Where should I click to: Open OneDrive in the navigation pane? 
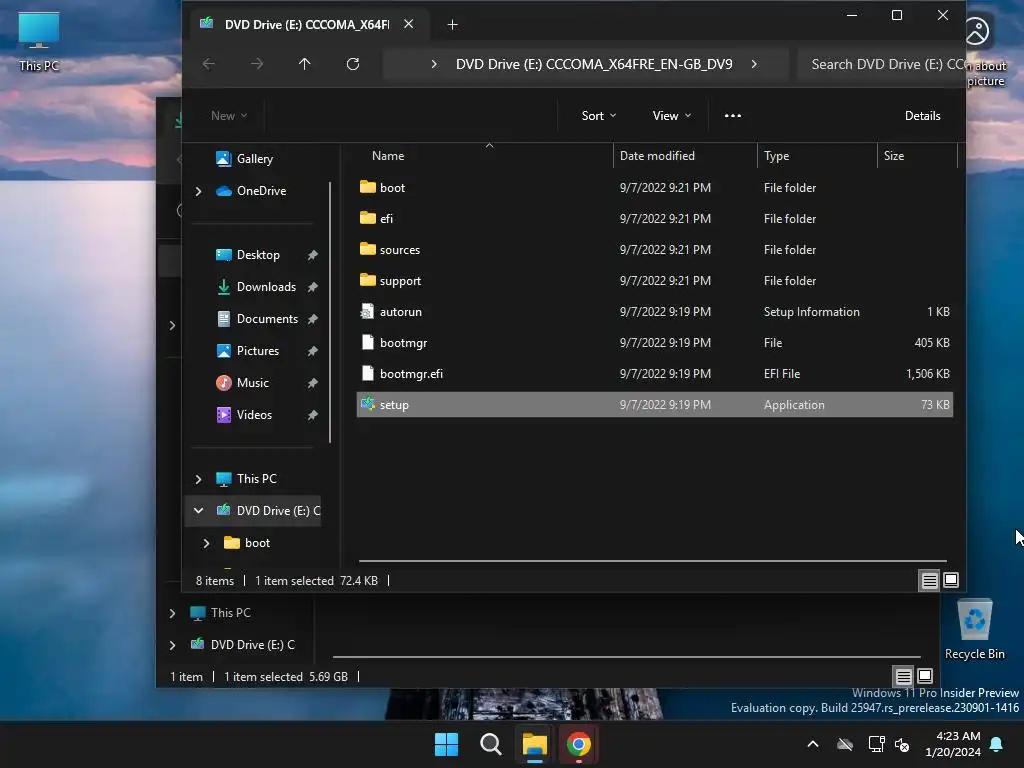[261, 191]
